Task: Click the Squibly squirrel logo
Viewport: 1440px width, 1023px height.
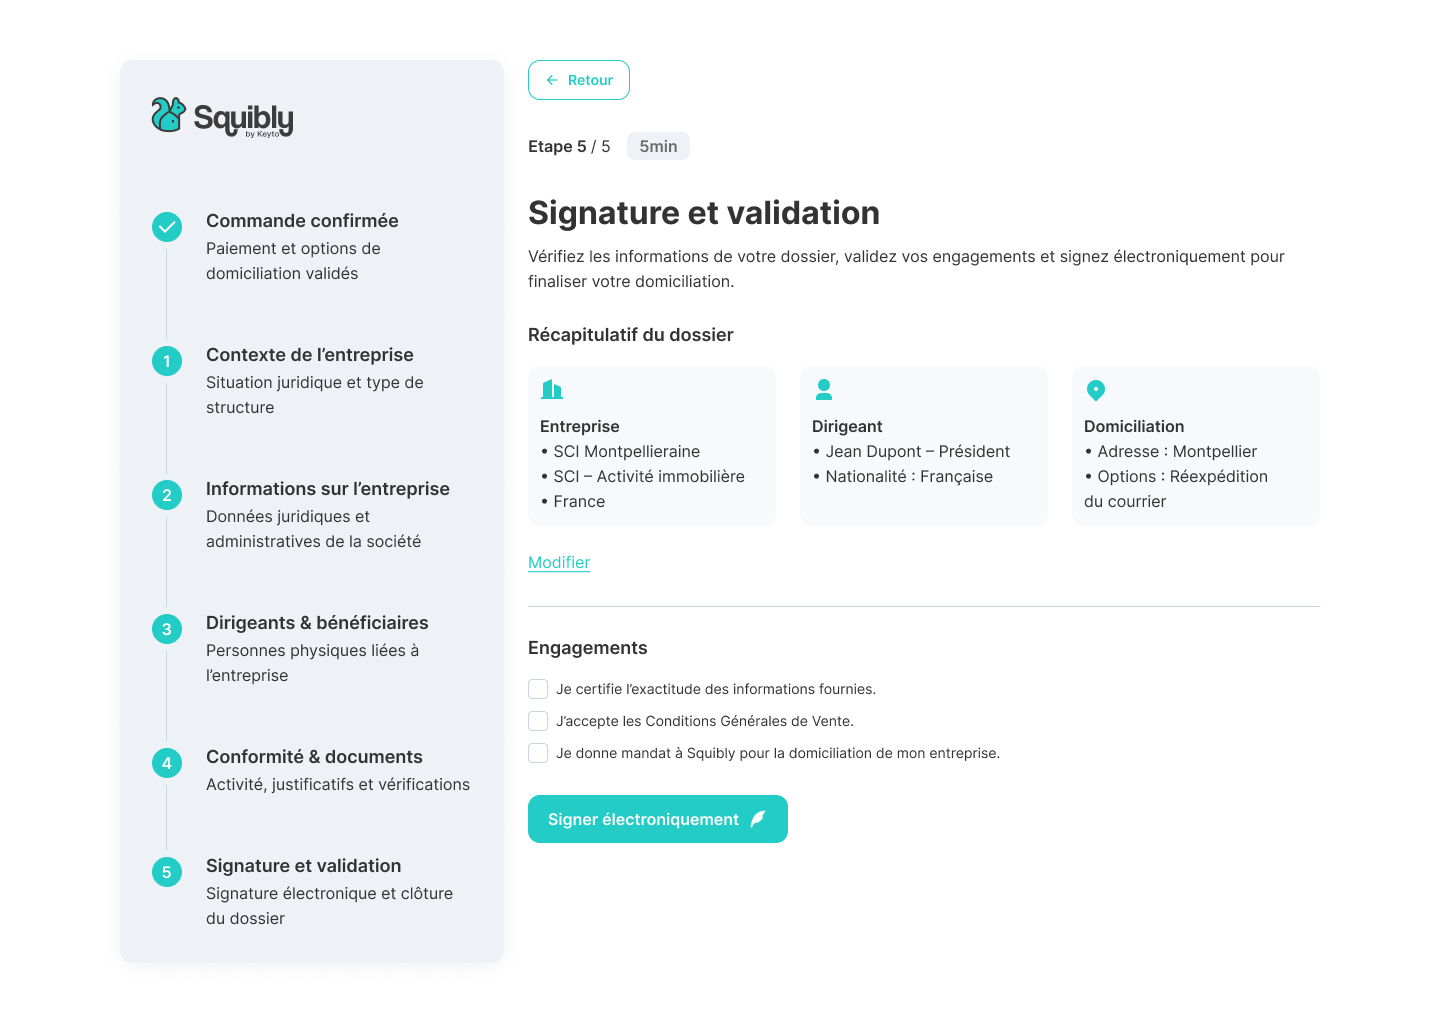Action: 169,115
